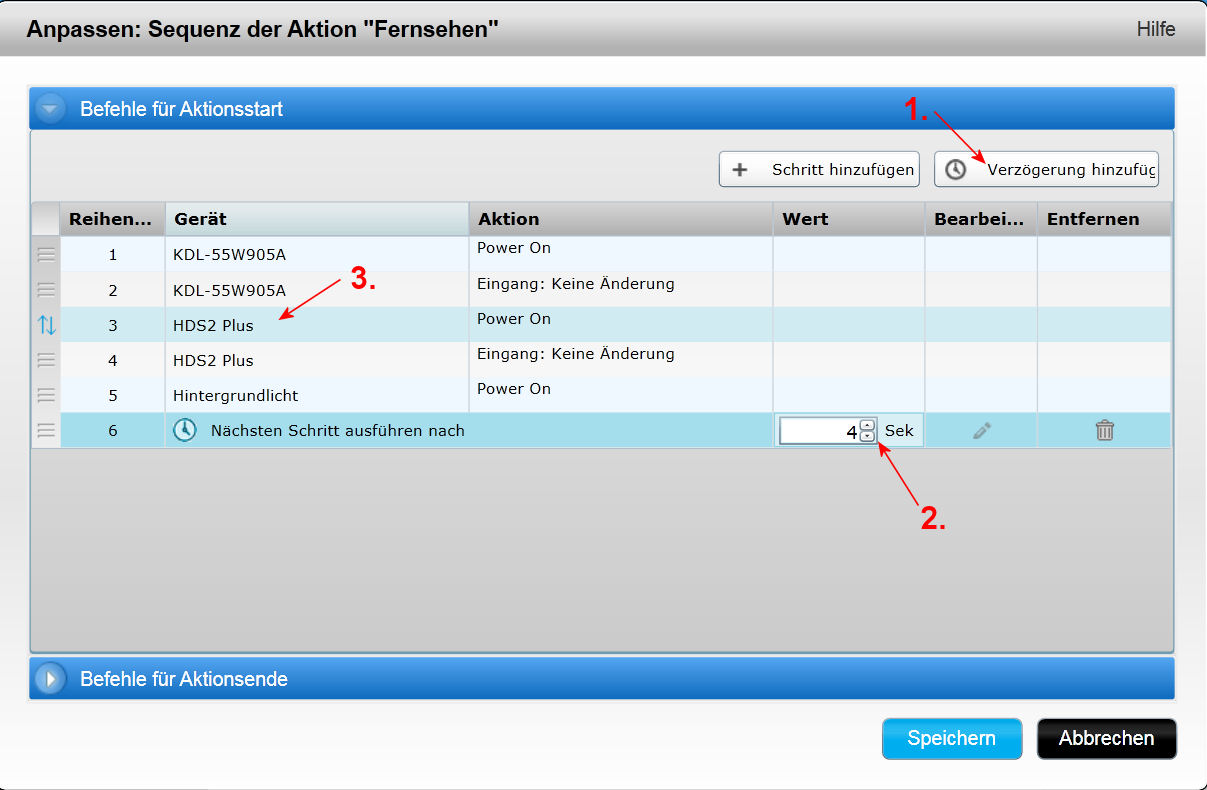Click the trash icon in row 6
The height and width of the screenshot is (790, 1207).
tap(1104, 431)
